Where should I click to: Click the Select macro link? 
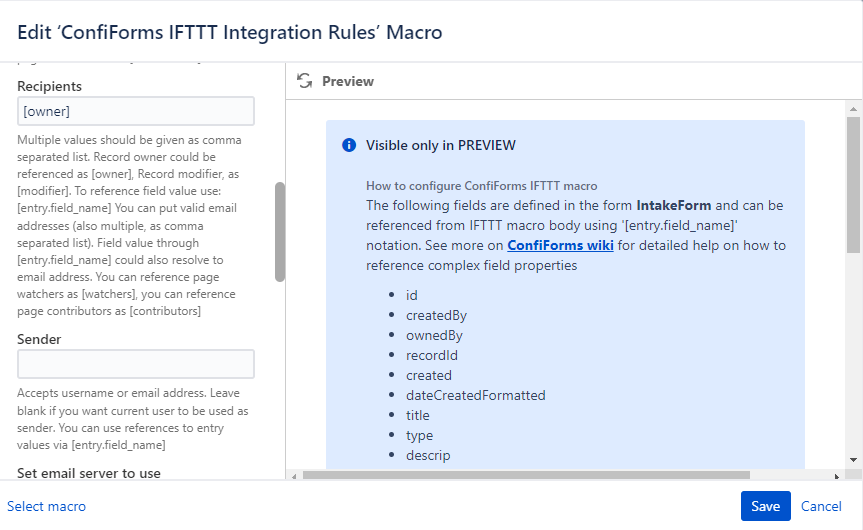coord(46,506)
